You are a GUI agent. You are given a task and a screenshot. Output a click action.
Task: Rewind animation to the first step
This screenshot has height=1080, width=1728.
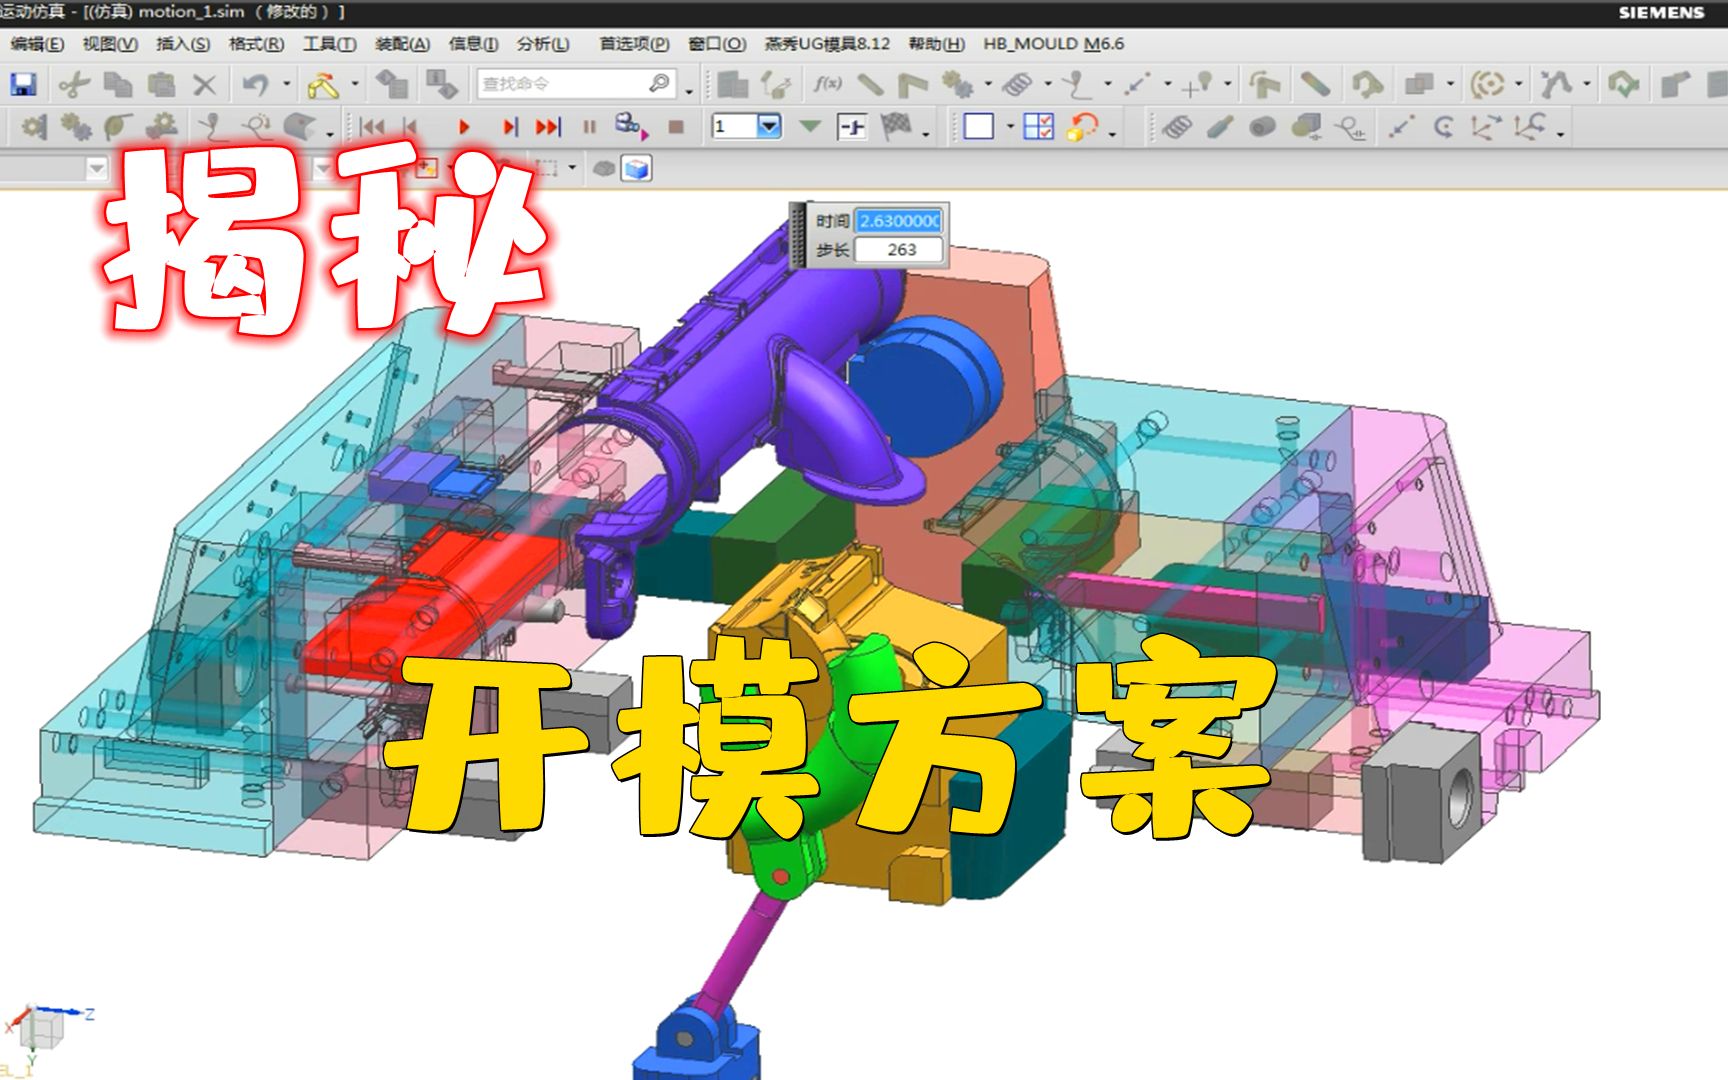click(x=374, y=127)
